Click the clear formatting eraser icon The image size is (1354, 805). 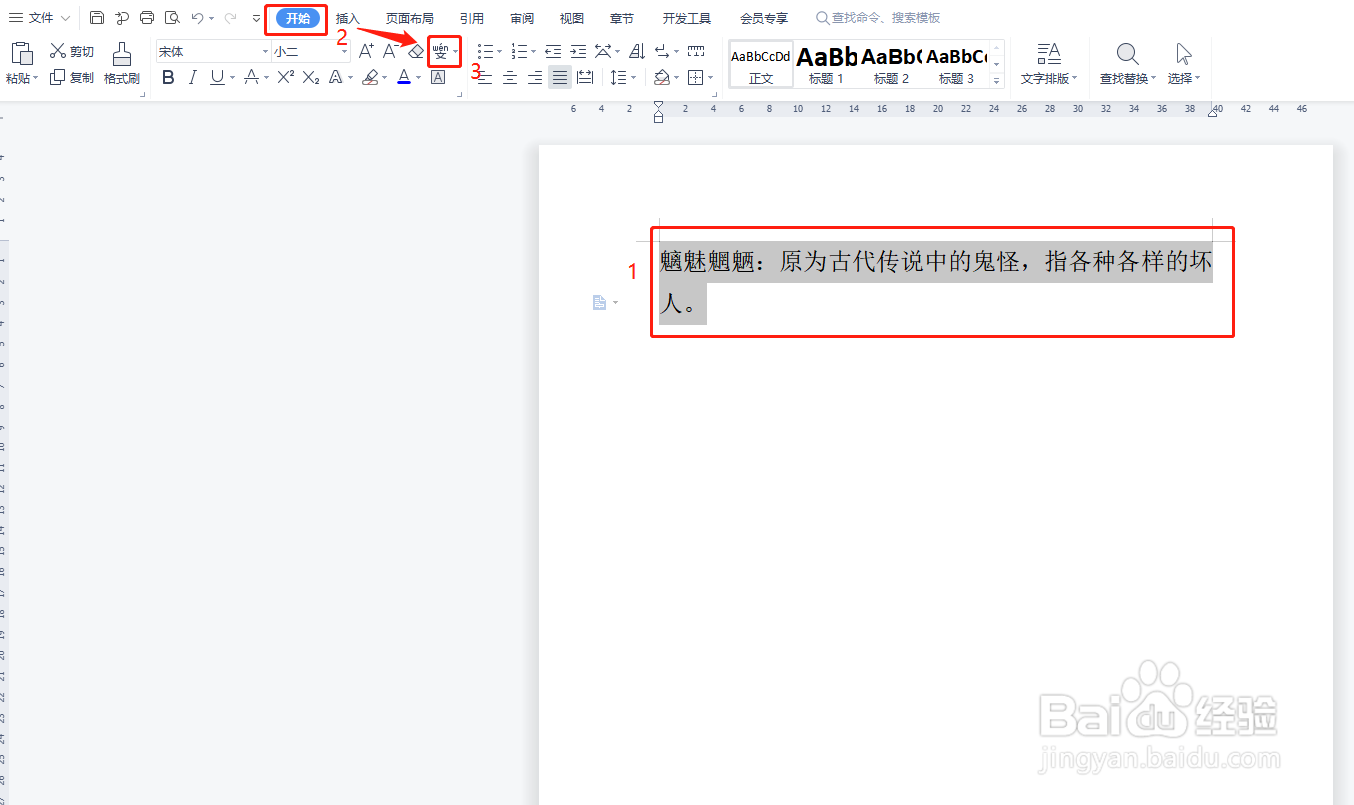click(414, 51)
